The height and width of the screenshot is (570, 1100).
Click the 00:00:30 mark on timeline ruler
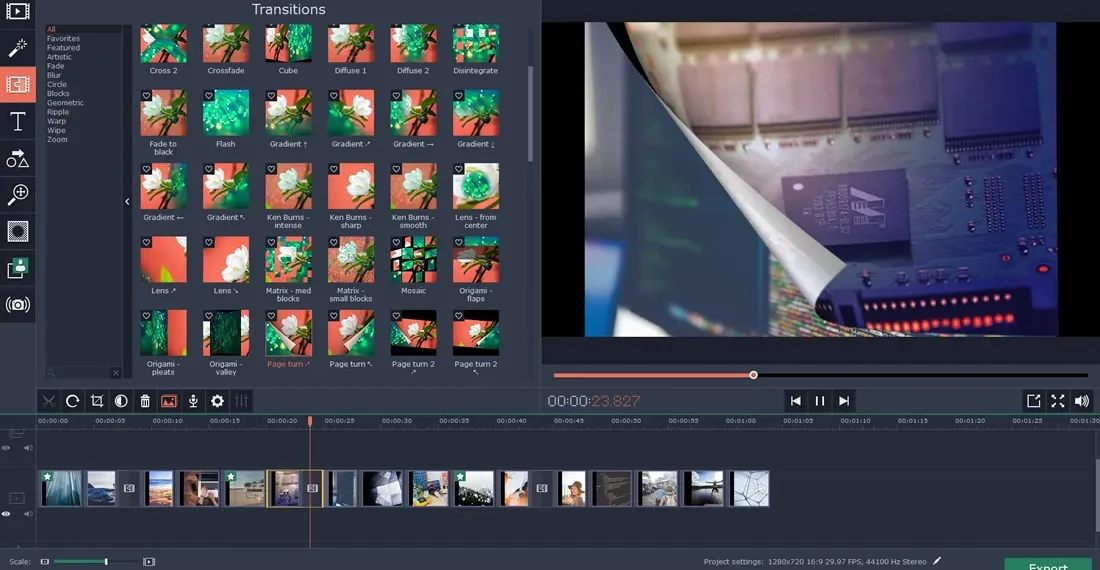(x=397, y=421)
